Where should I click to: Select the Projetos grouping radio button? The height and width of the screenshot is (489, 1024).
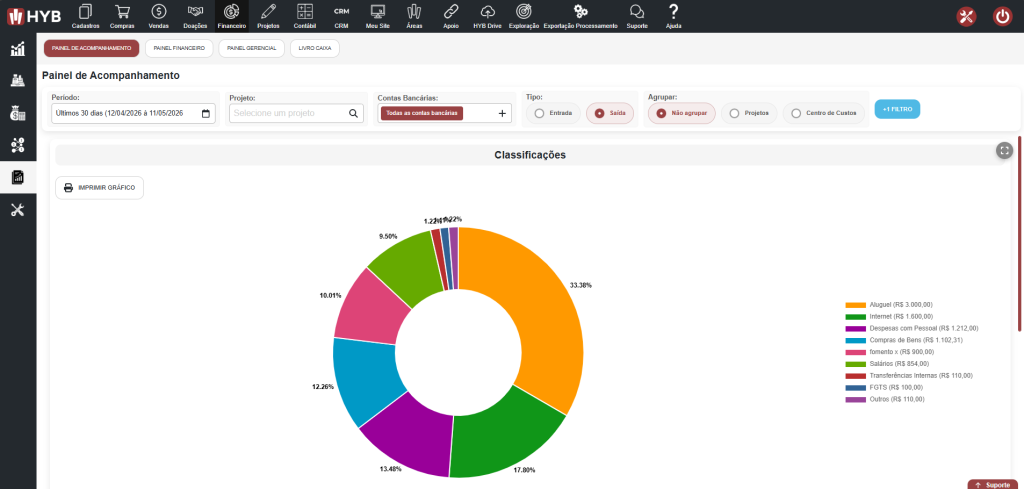(749, 113)
